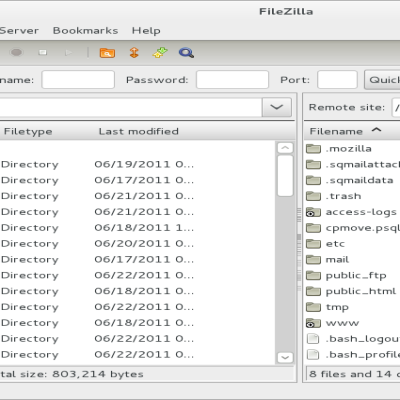400x400 pixels.
Task: Select the etc folder icon
Action: (x=313, y=243)
